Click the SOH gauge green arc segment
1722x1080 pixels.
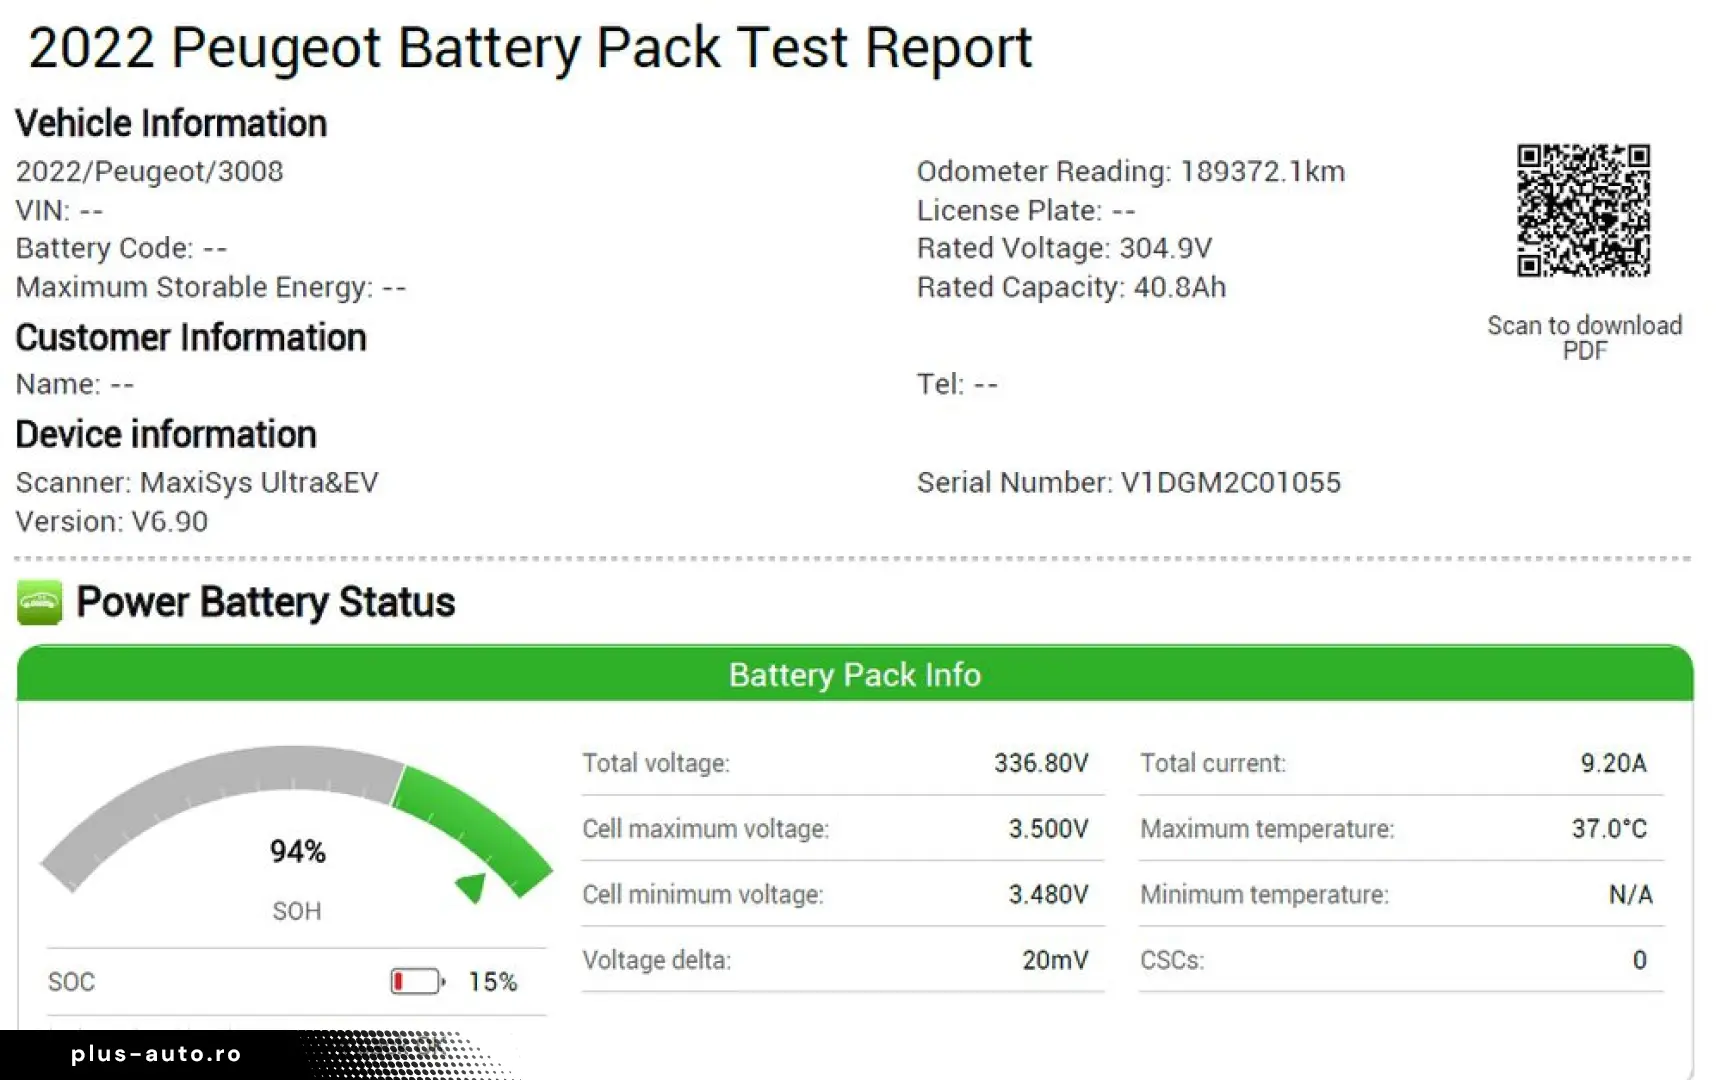click(x=472, y=828)
